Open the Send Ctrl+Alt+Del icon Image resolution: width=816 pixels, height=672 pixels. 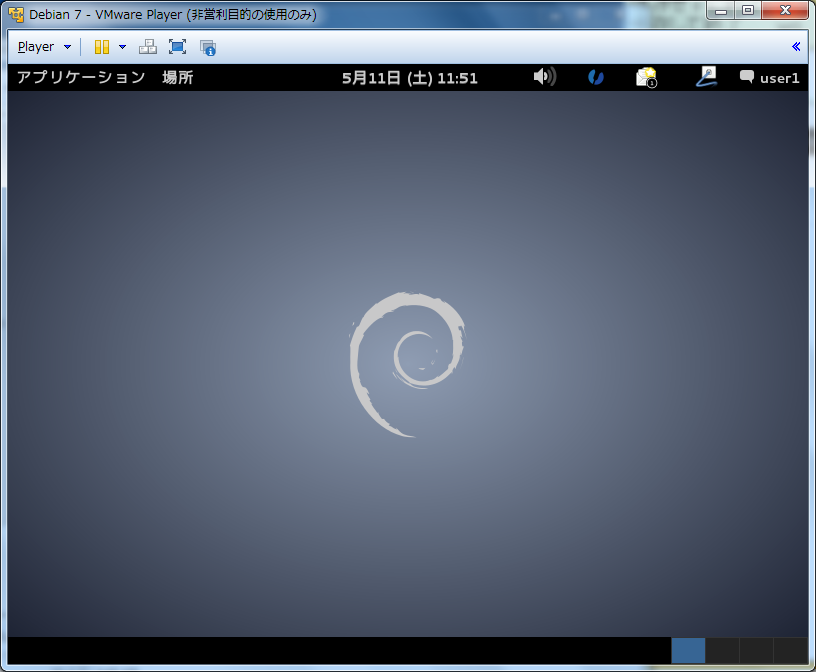click(x=147, y=47)
